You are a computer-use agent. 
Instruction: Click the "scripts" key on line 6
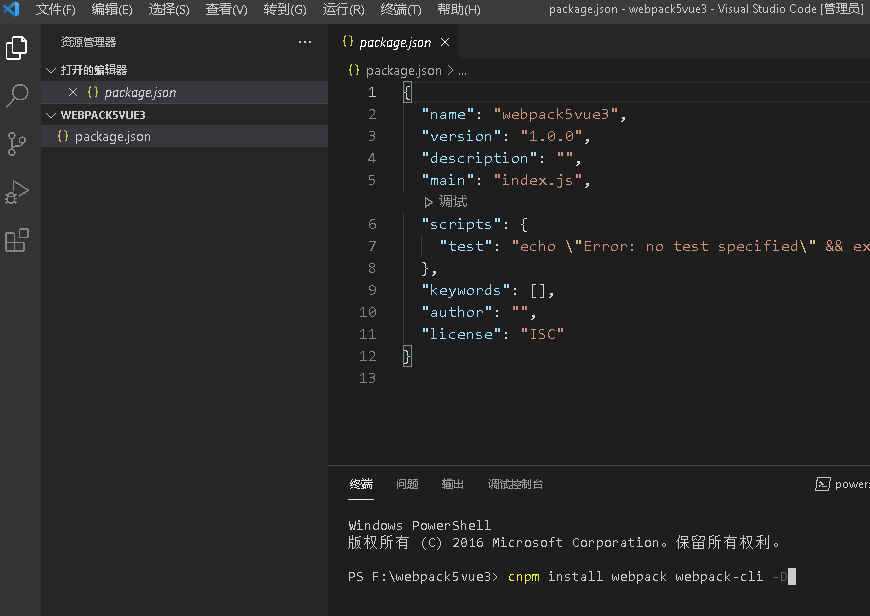(461, 224)
